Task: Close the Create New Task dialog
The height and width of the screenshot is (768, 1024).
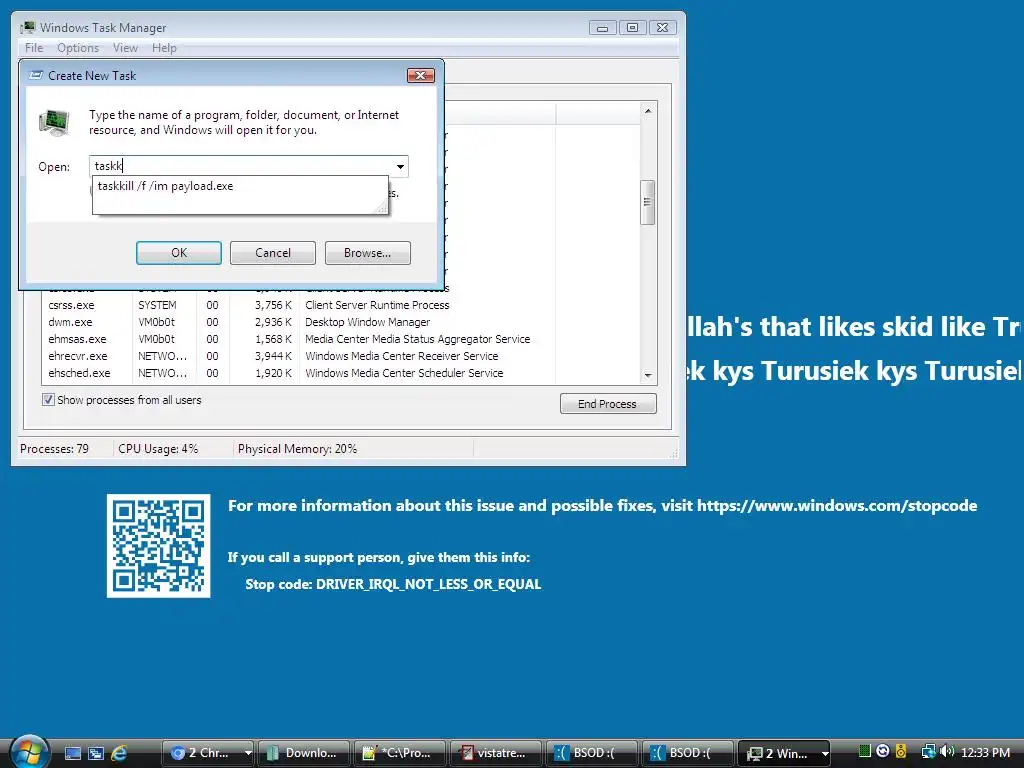Action: [x=421, y=75]
